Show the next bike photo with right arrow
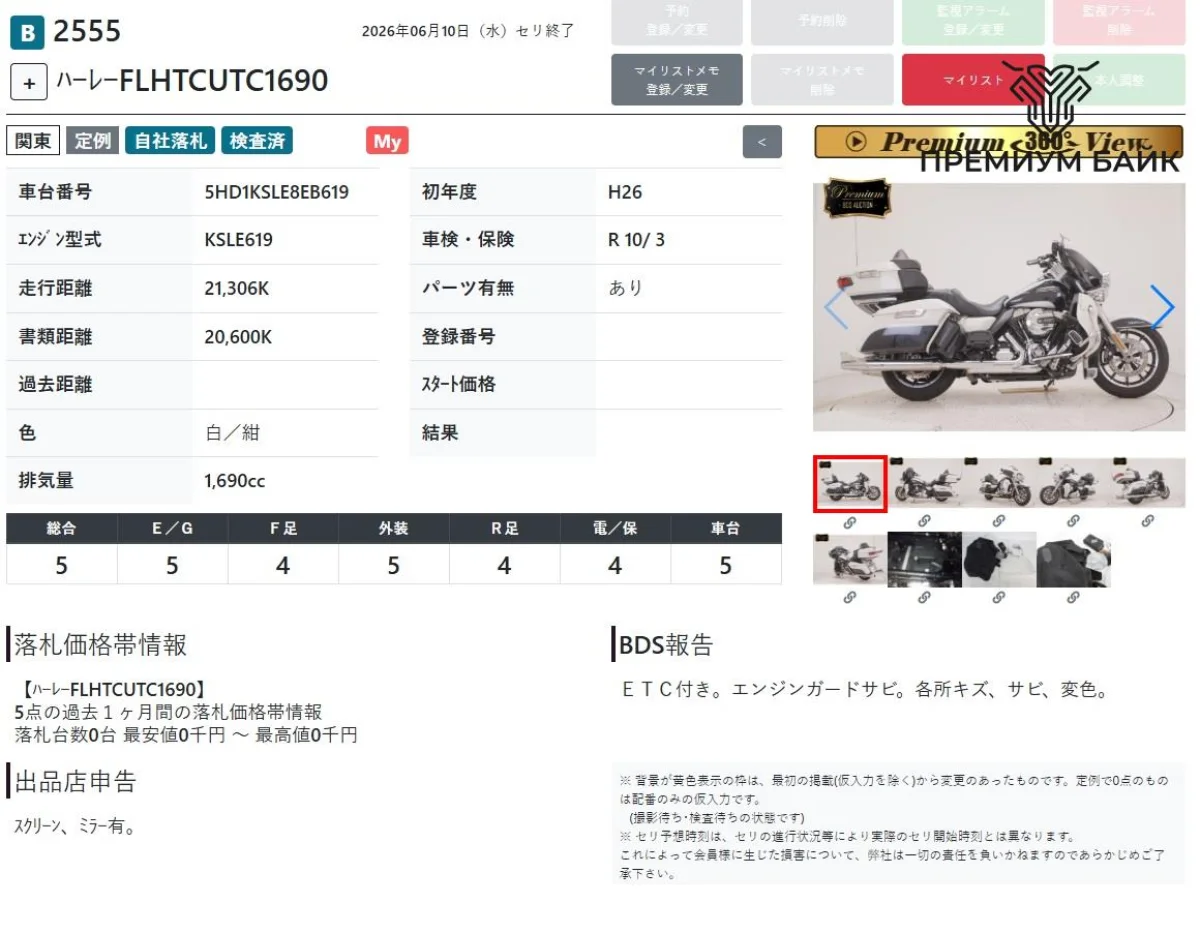 [1161, 307]
